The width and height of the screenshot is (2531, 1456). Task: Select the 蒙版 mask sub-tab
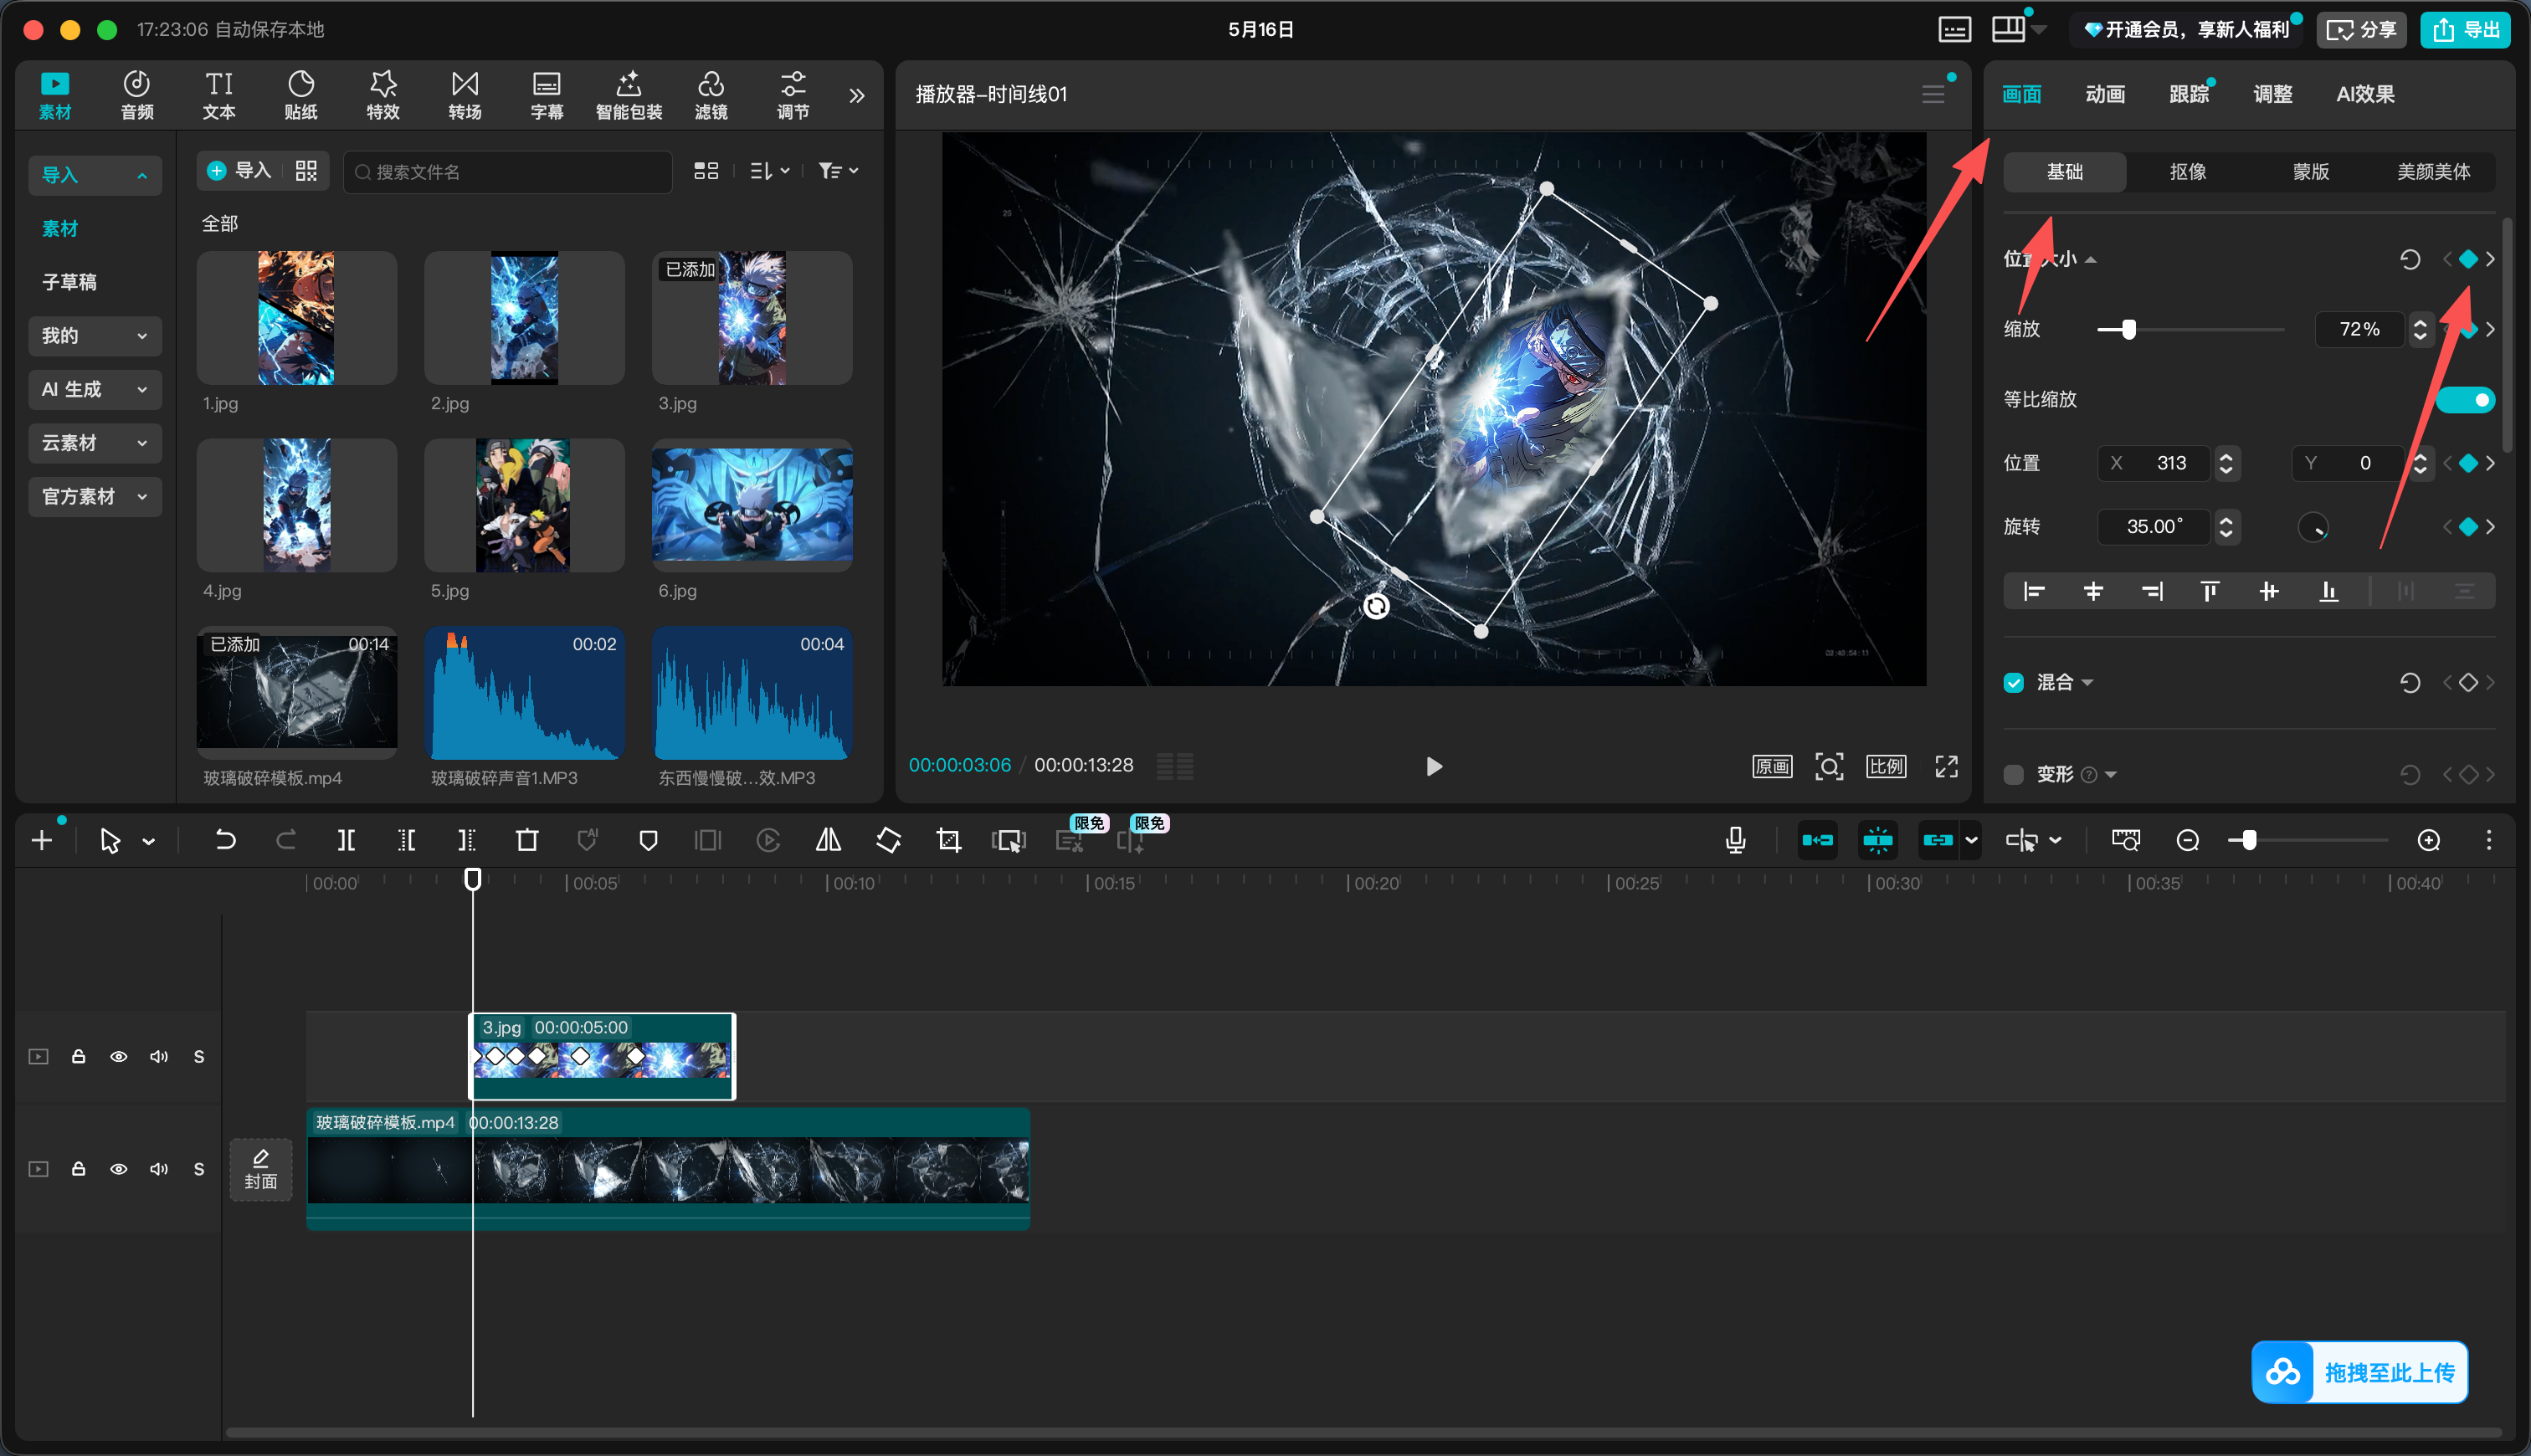[x=2311, y=172]
